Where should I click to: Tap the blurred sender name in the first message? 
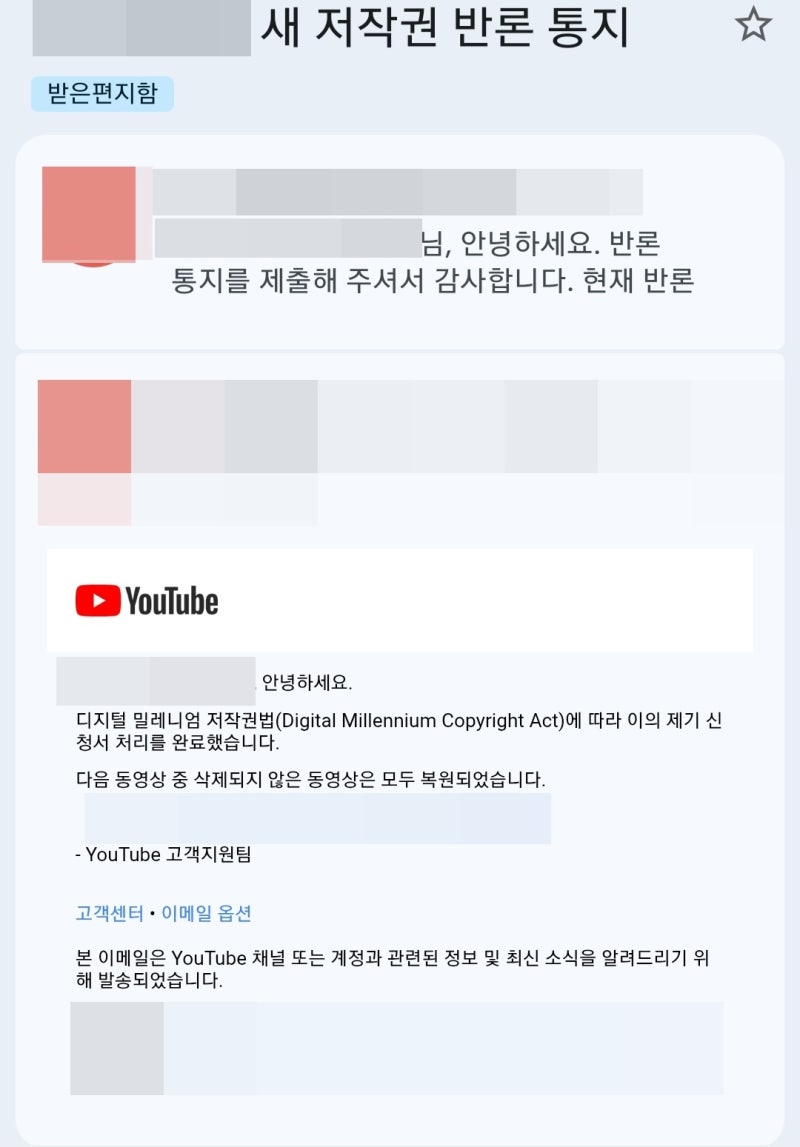click(398, 192)
